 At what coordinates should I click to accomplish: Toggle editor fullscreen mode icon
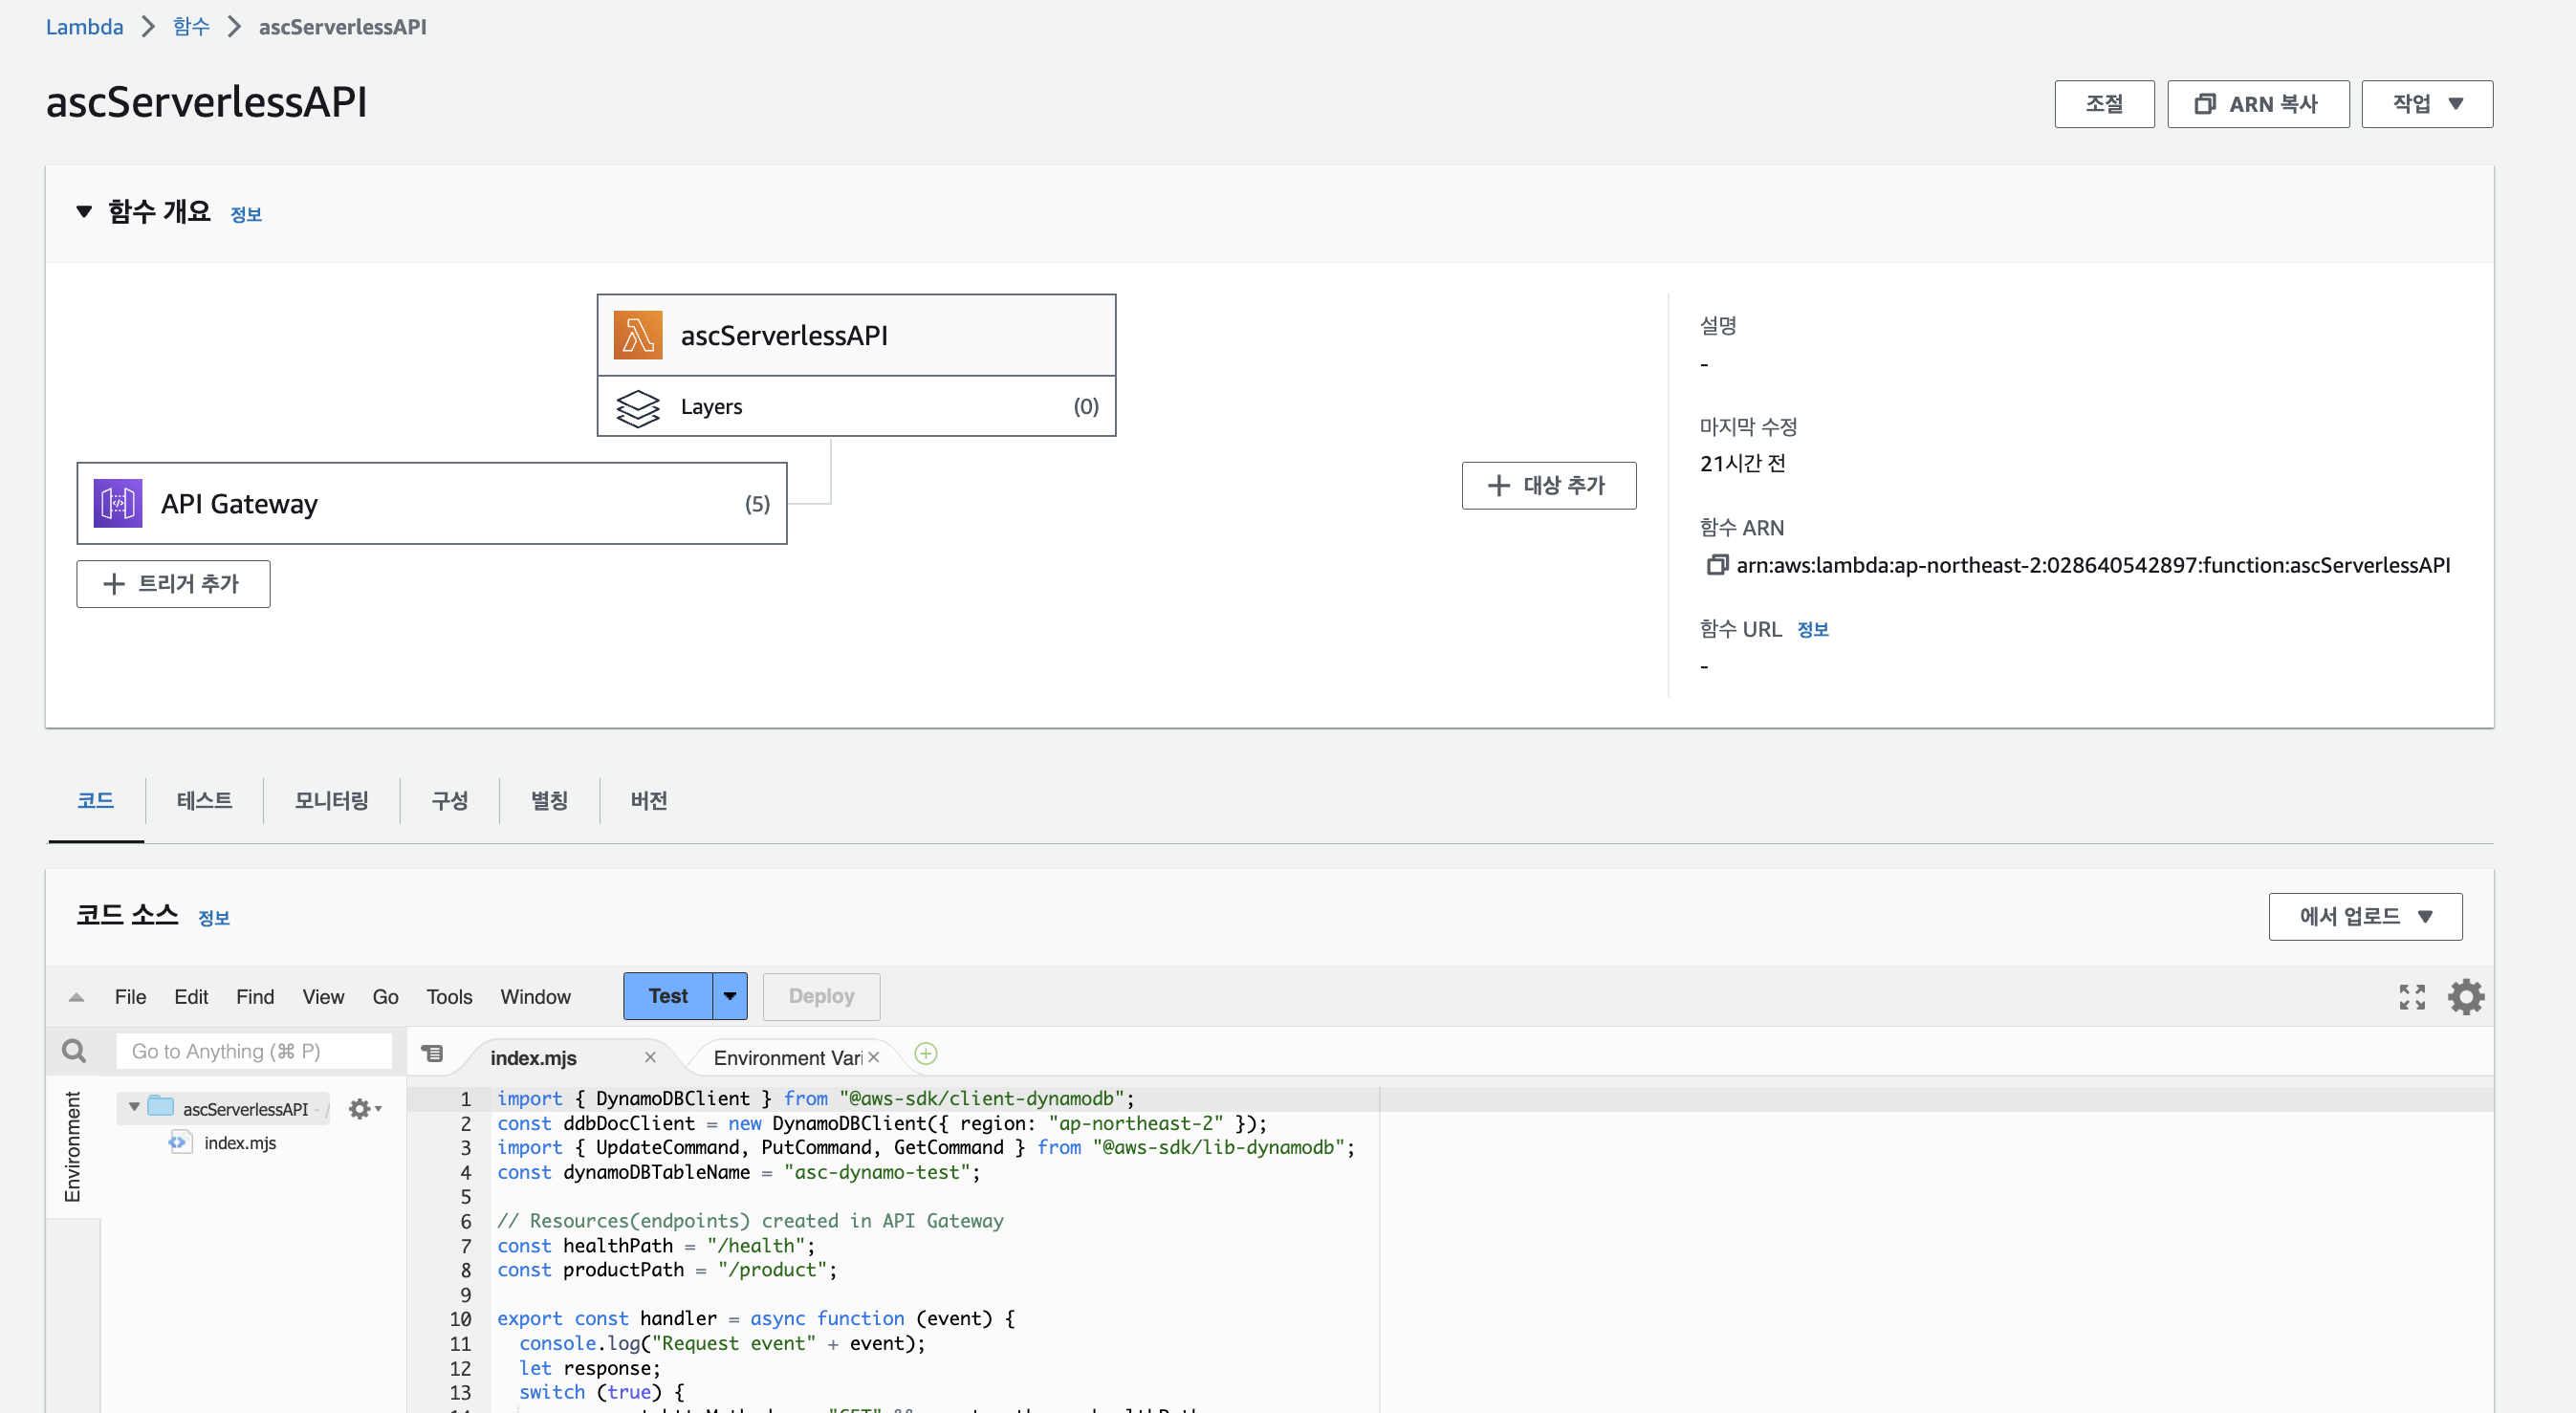click(x=2411, y=996)
